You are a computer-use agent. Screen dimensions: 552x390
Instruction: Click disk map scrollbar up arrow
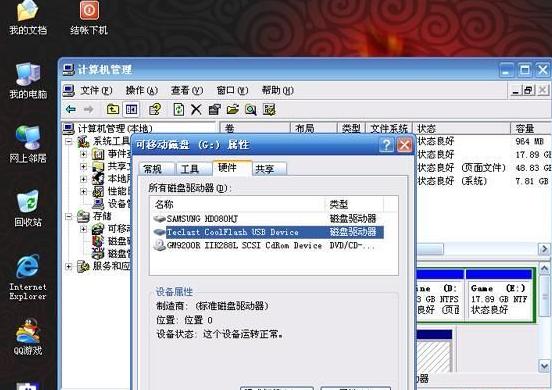tap(544, 269)
